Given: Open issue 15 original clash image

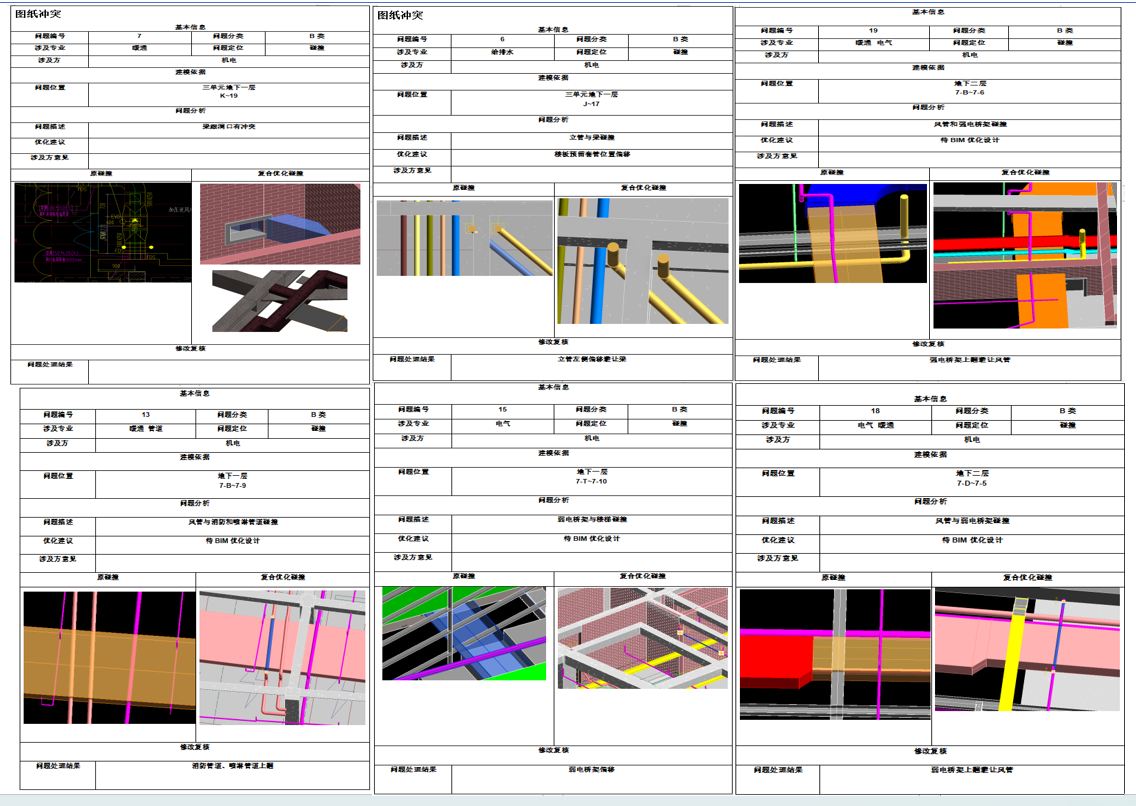Looking at the screenshot, I should click(x=464, y=633).
